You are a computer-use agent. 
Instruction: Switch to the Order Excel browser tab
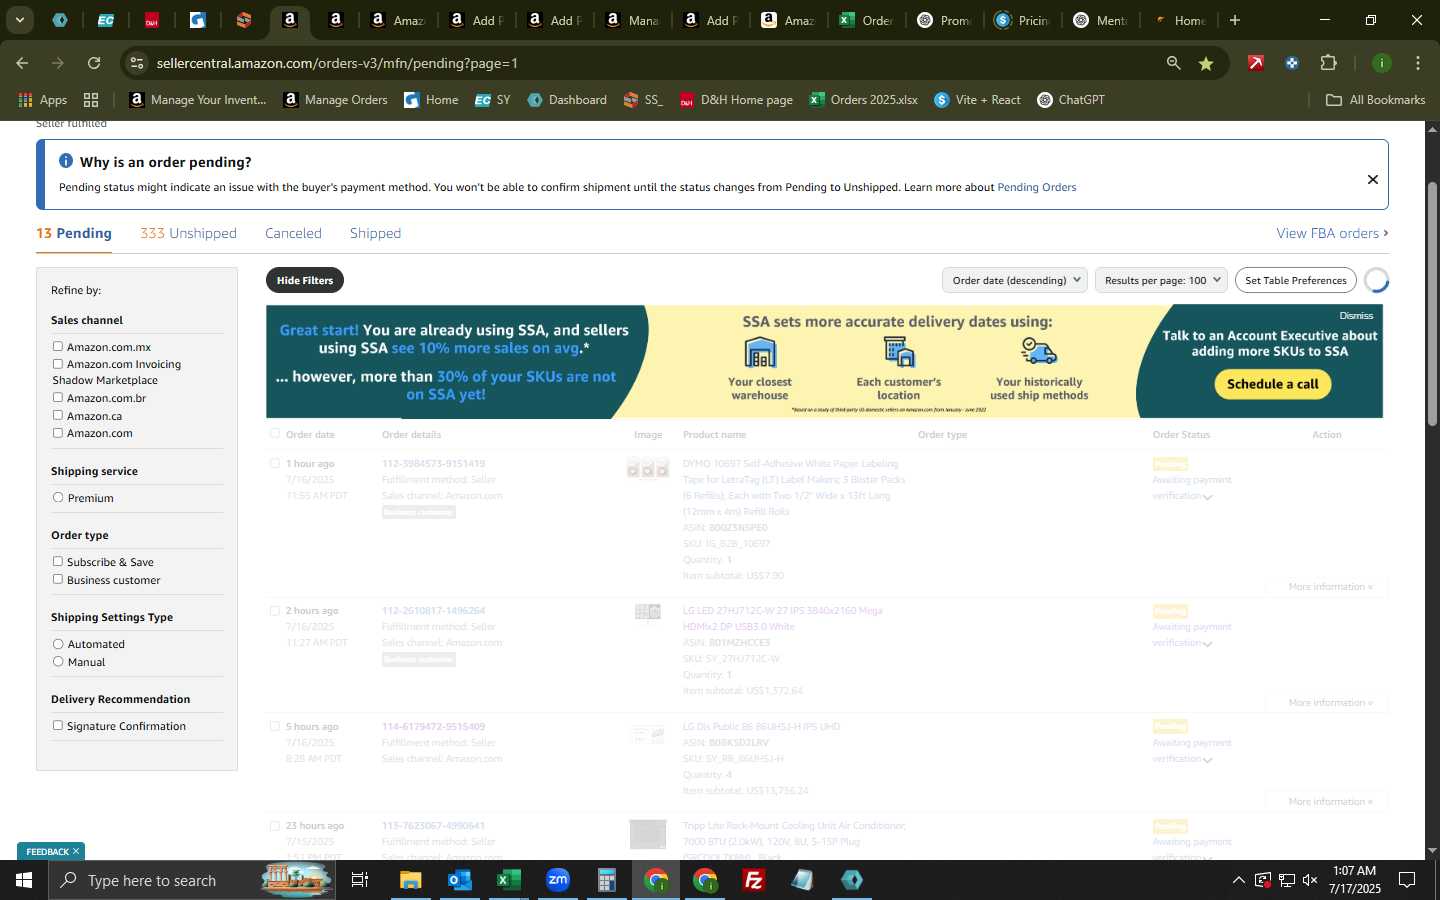coord(866,20)
